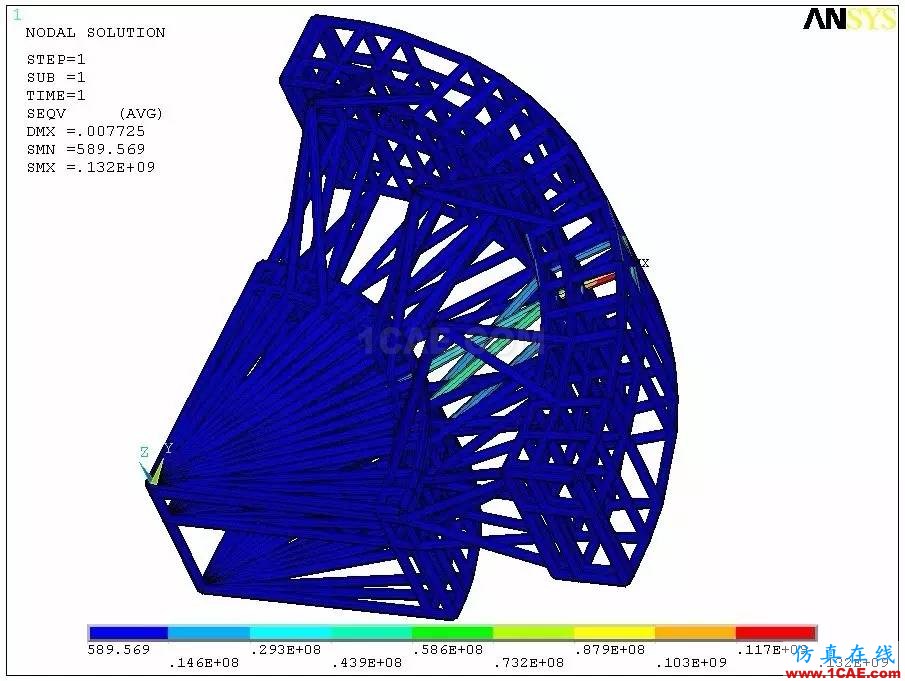Select the NODAL SOLUTION title text
This screenshot has height=681, width=905.
point(95,33)
